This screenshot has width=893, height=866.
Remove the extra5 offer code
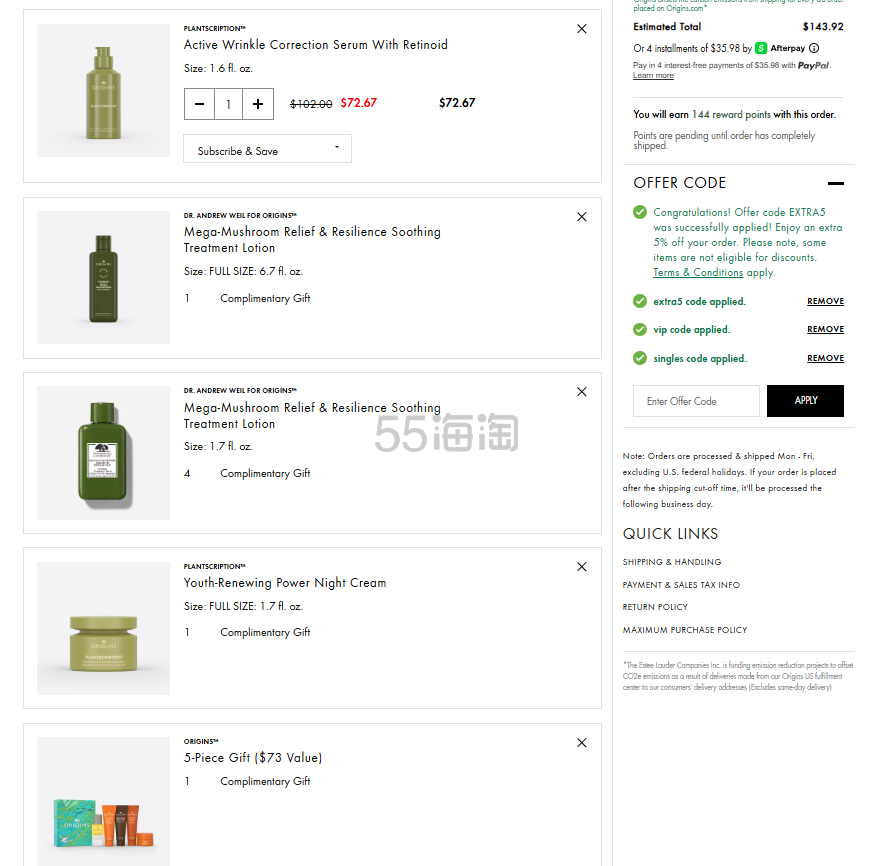point(825,301)
